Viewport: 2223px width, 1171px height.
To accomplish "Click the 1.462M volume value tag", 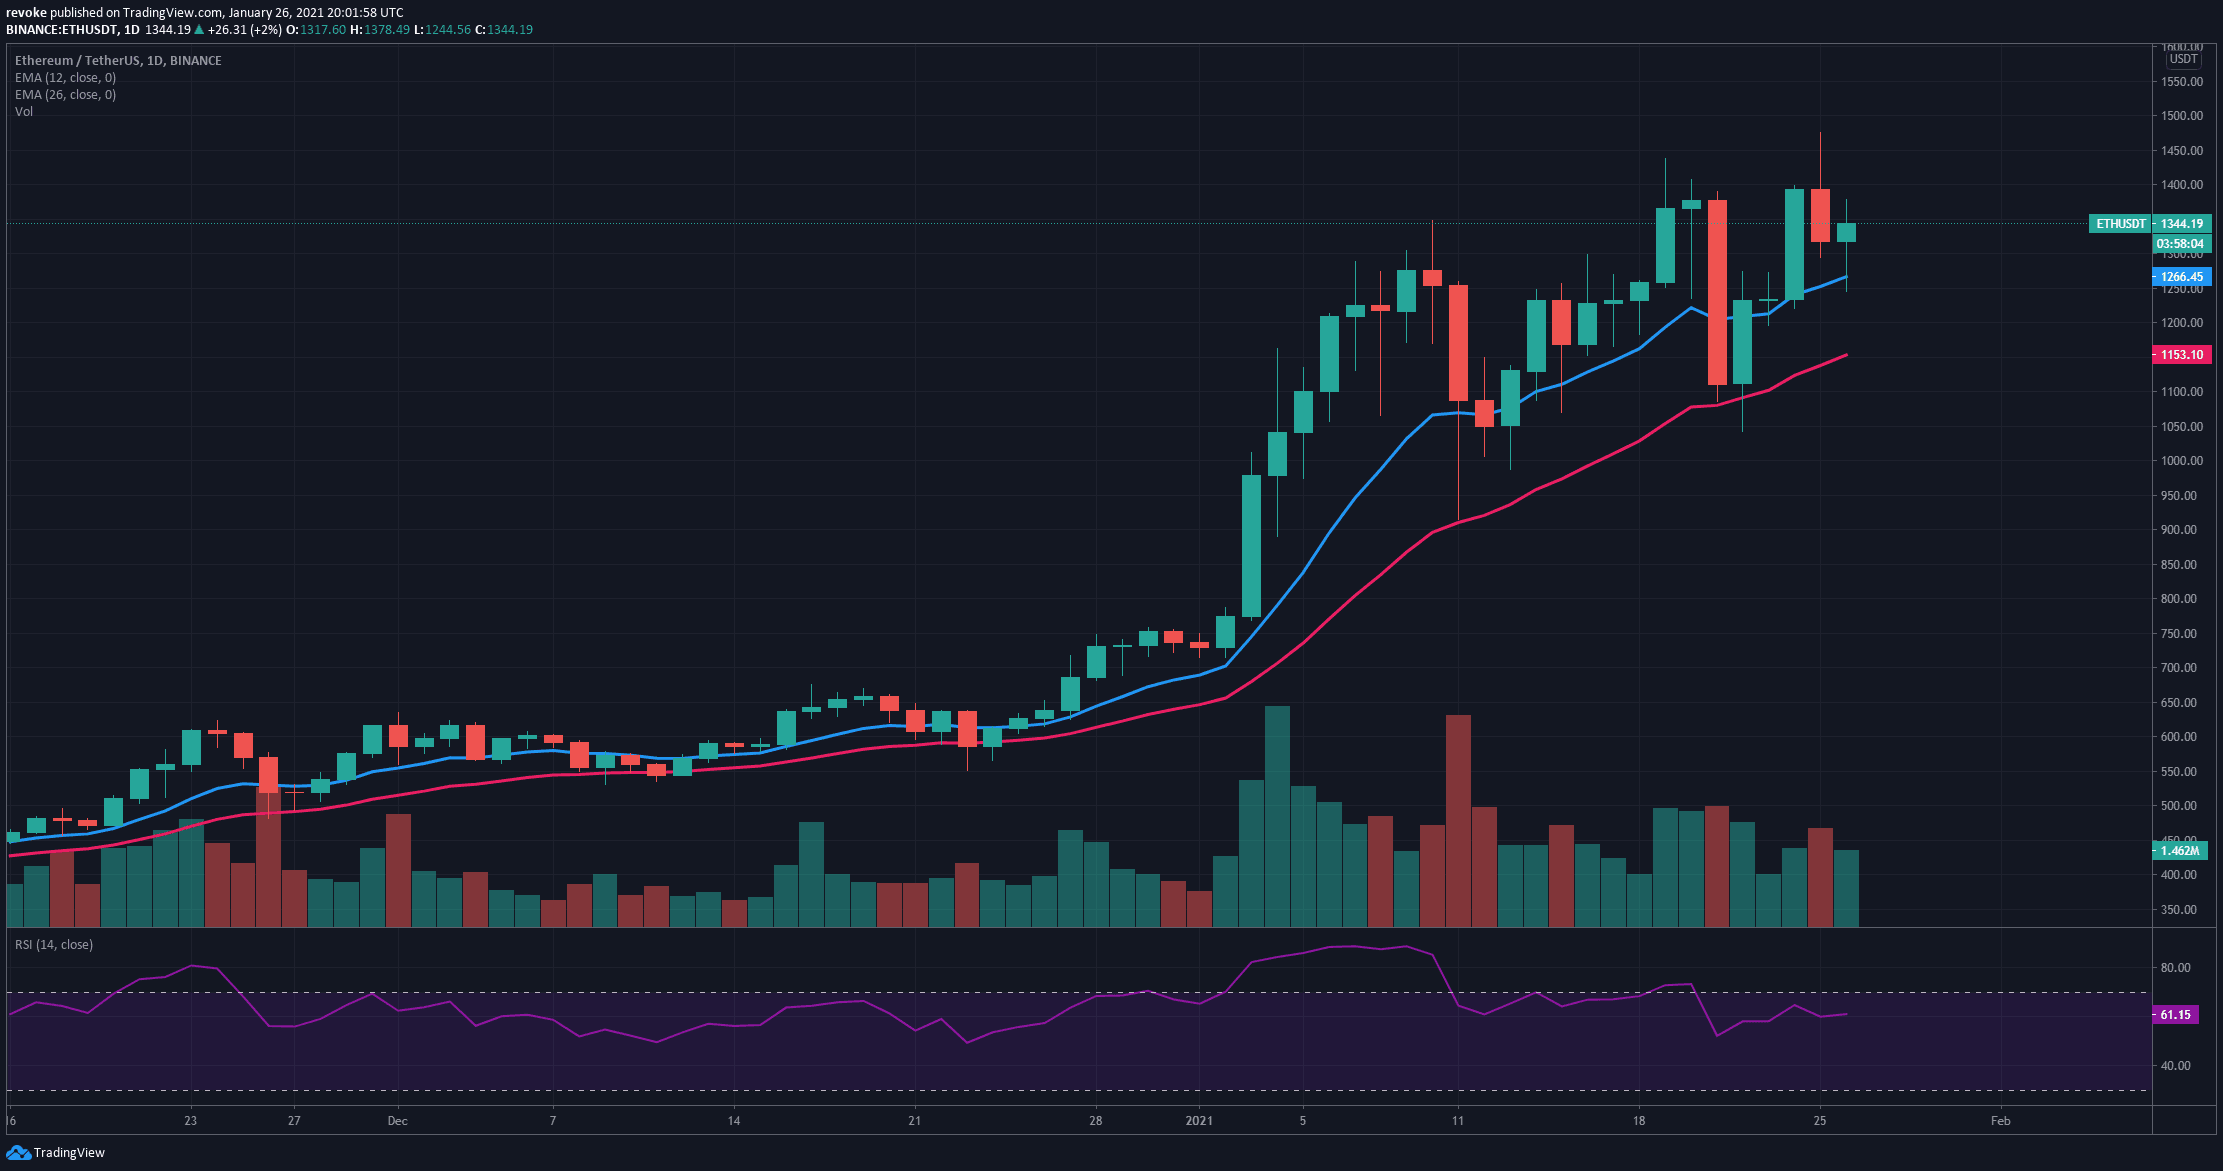I will pyautogui.click(x=2179, y=851).
